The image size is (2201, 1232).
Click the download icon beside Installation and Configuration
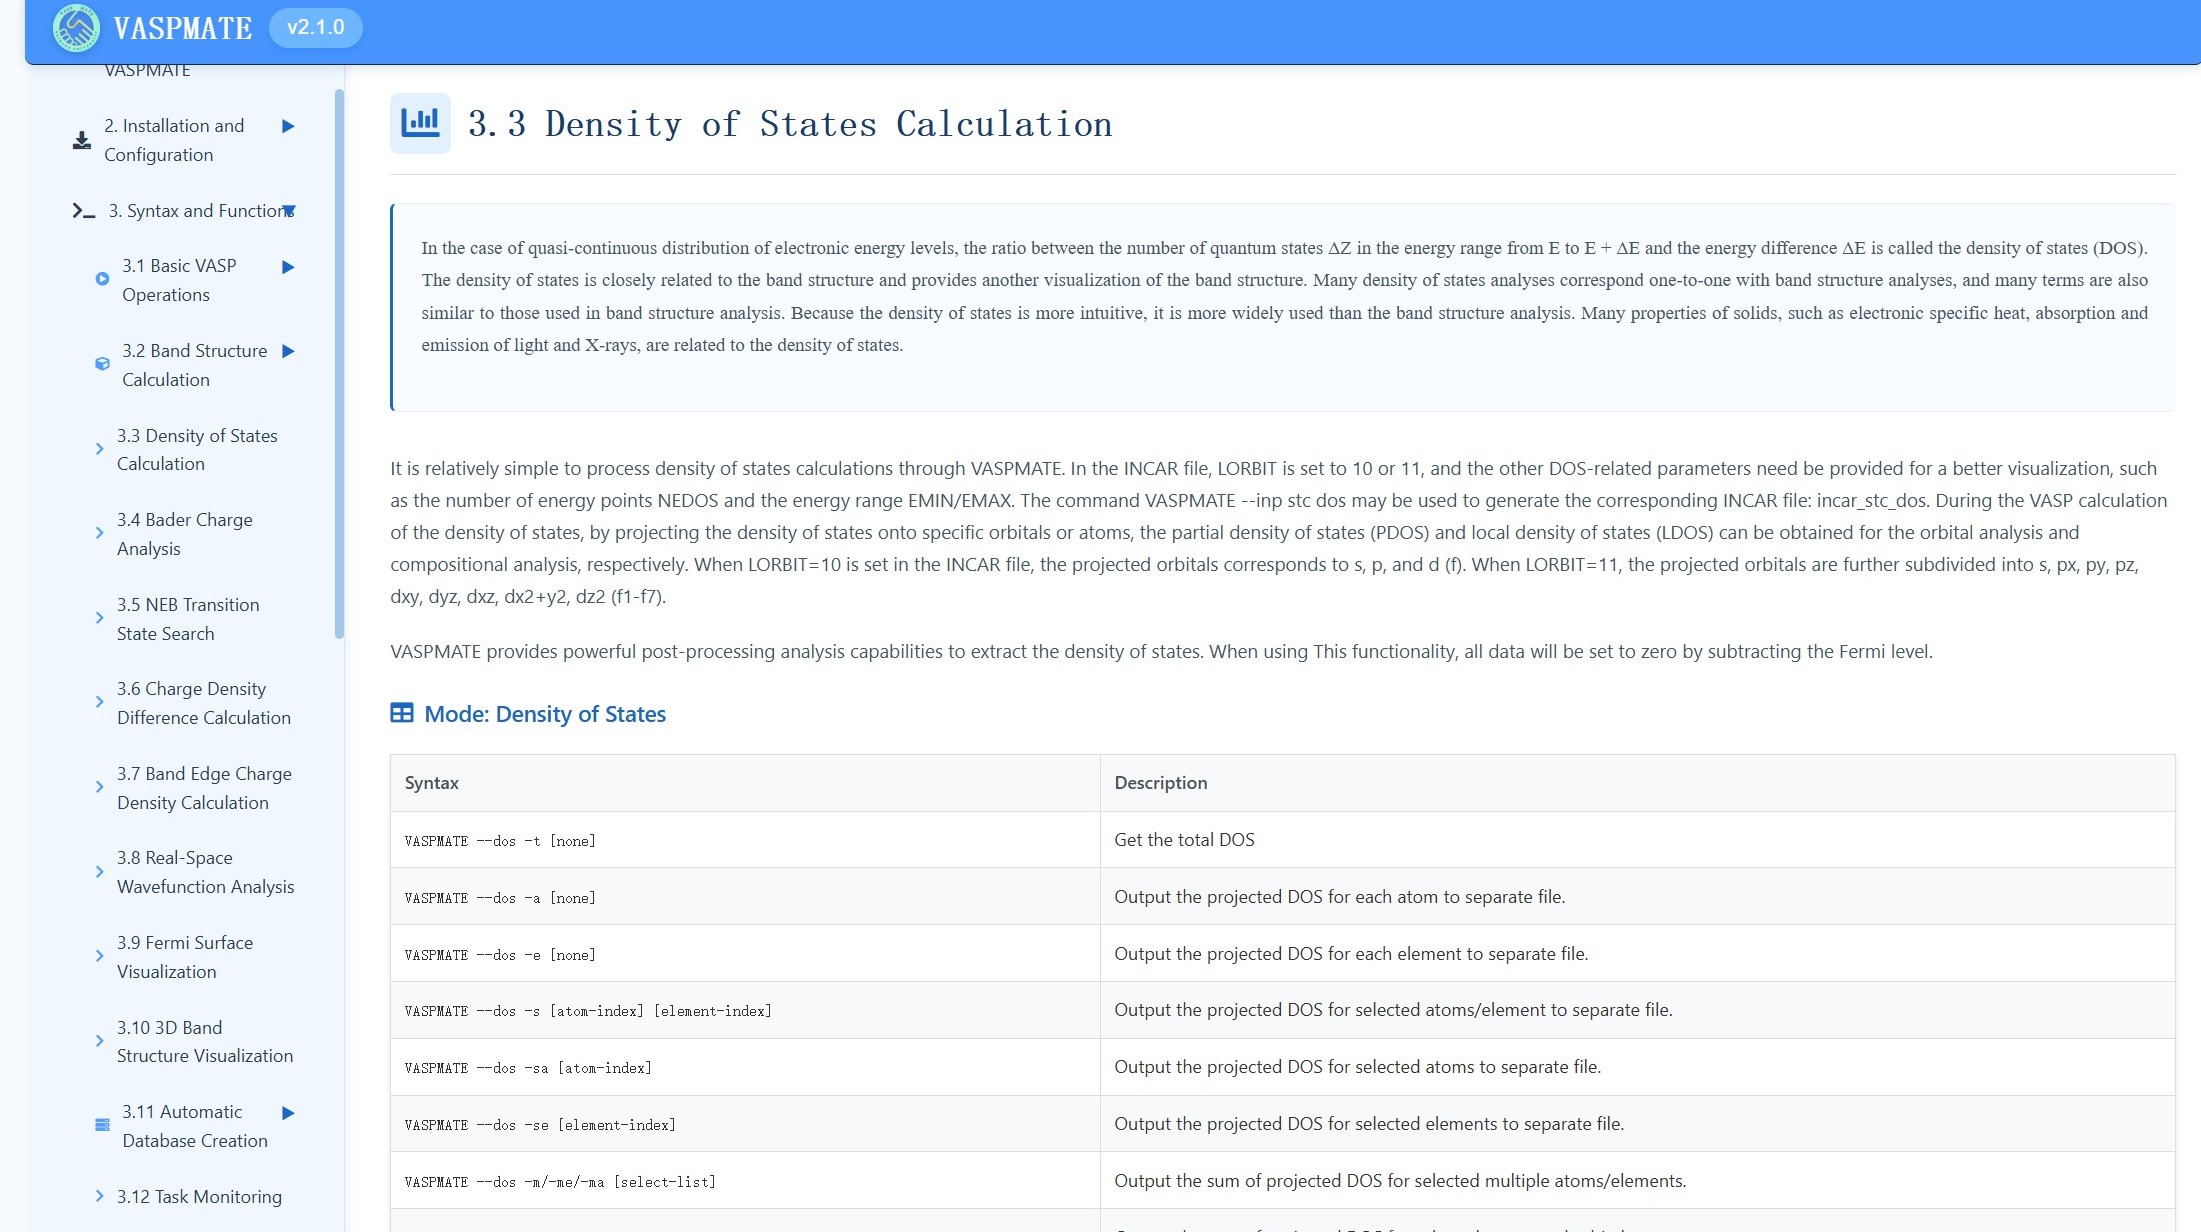(x=82, y=141)
